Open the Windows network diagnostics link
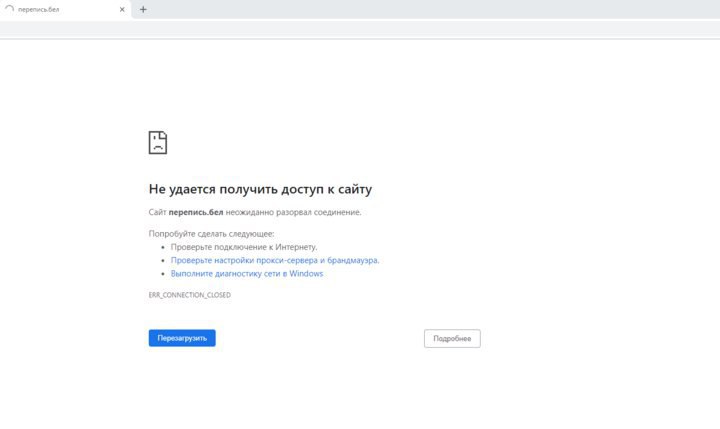This screenshot has height=429, width=720. point(247,274)
